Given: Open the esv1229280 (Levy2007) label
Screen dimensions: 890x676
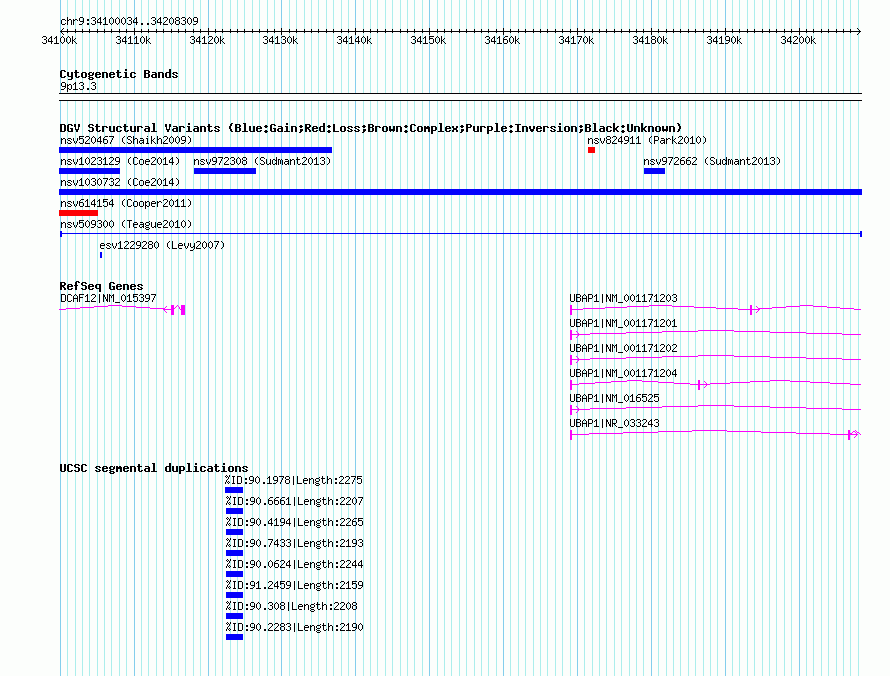Looking at the screenshot, I should (162, 245).
